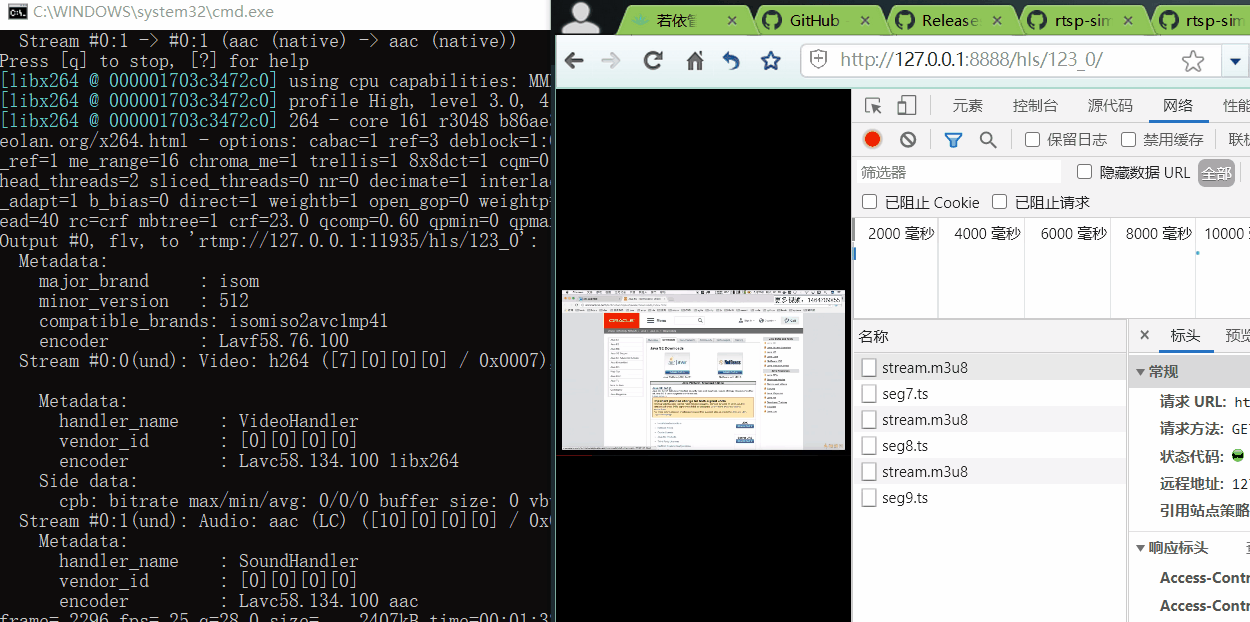This screenshot has height=622, width=1250.
Task: Click the 2000 毫秒 timeline marker
Action: (x=901, y=234)
